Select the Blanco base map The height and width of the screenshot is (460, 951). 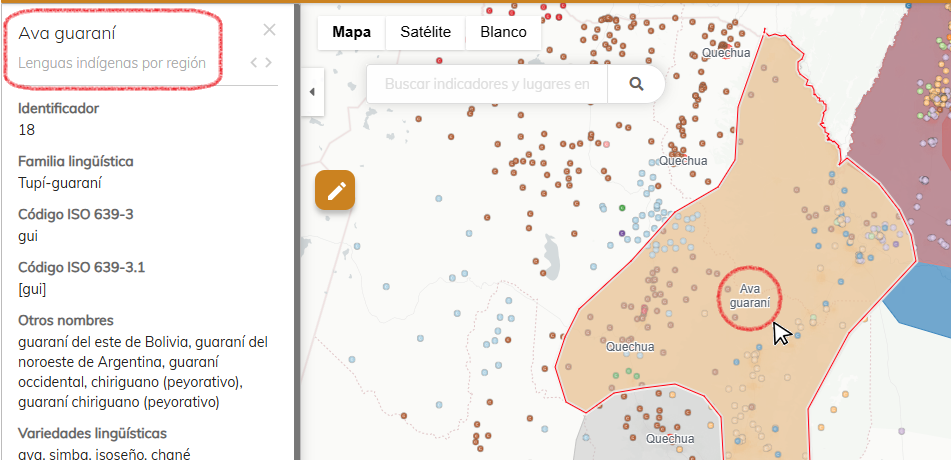click(503, 32)
